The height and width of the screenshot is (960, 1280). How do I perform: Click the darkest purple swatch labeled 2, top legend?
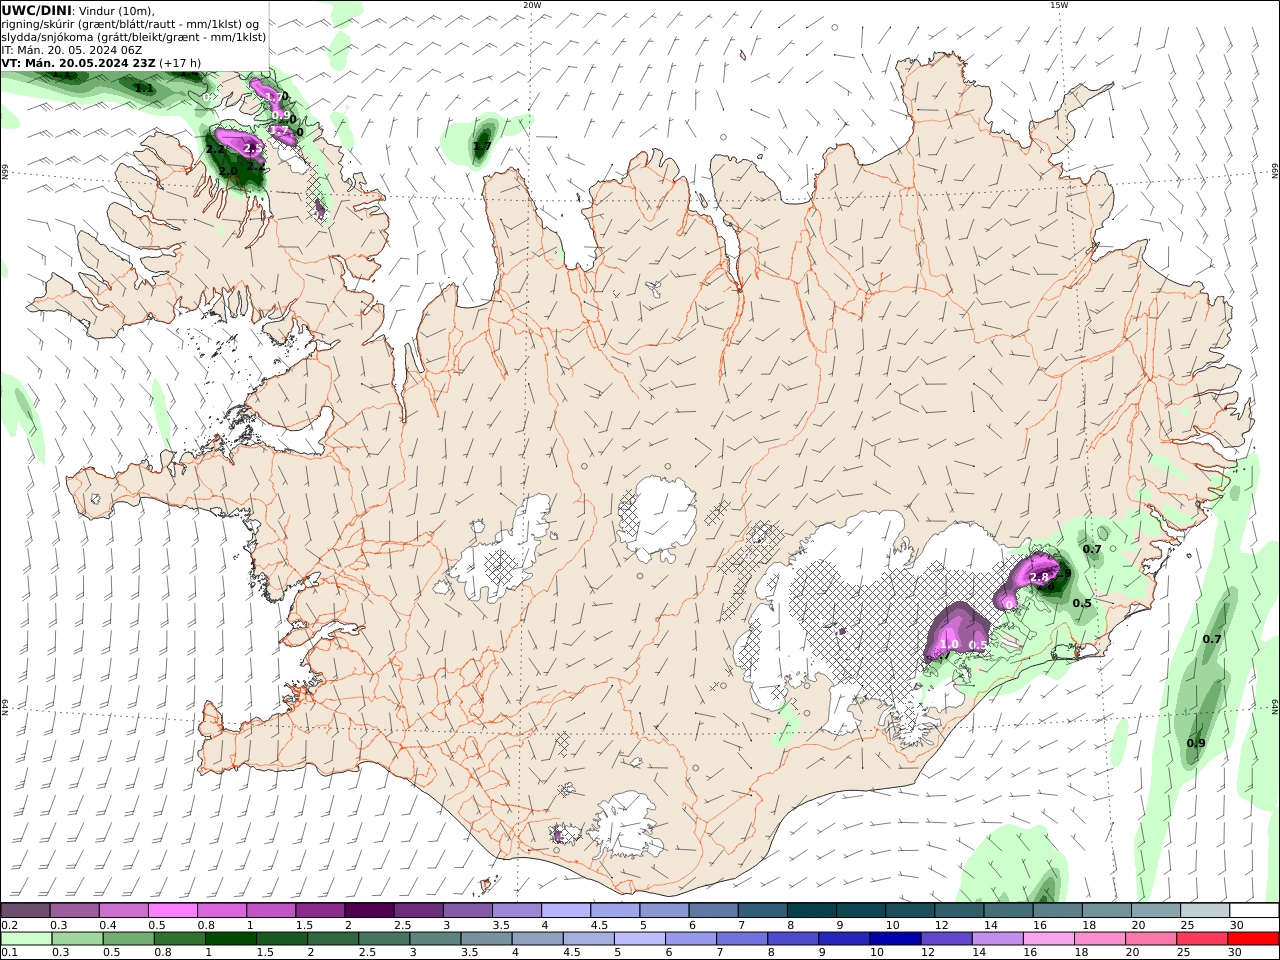coord(368,910)
